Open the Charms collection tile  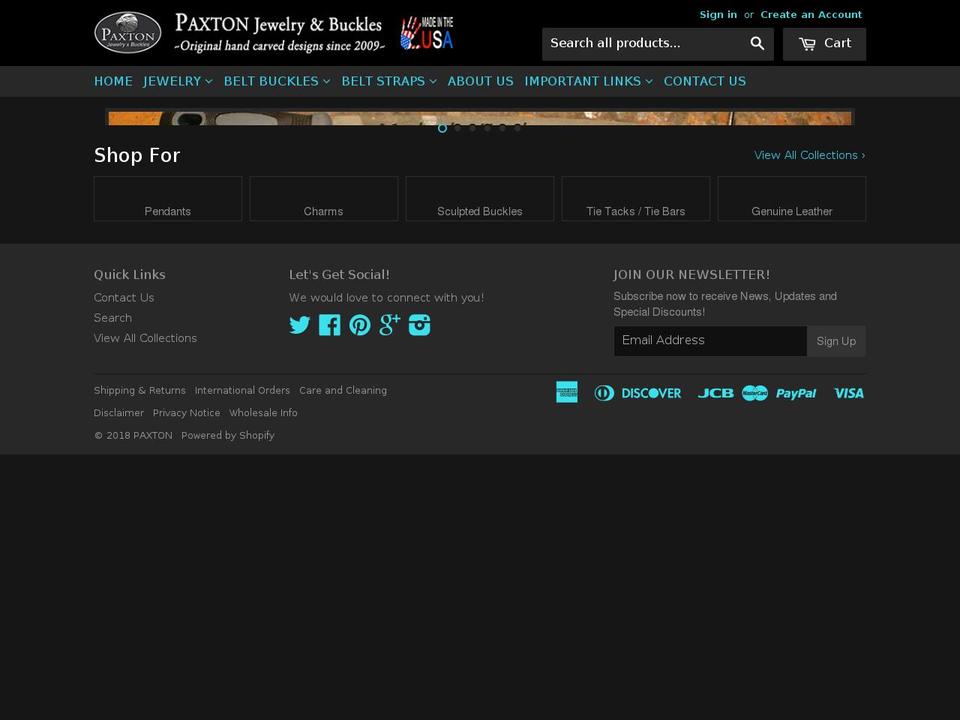pyautogui.click(x=323, y=199)
